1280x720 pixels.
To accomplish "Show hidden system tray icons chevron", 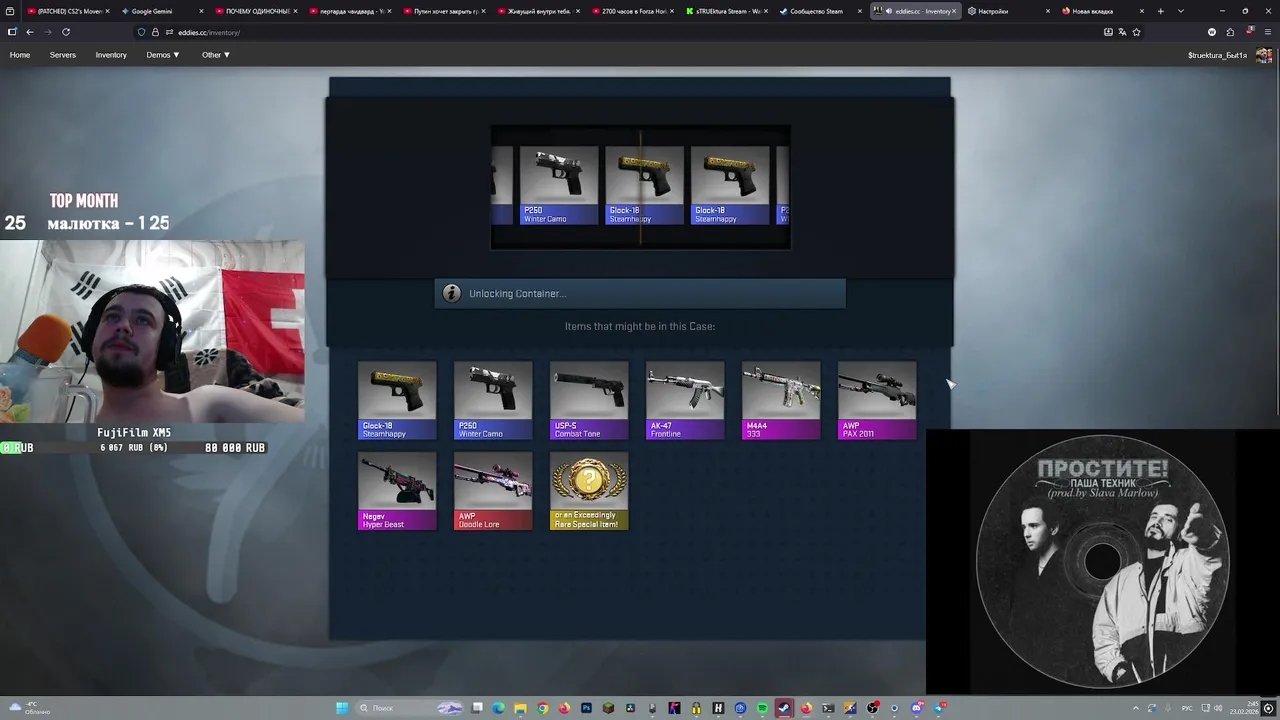I will click(x=1135, y=708).
